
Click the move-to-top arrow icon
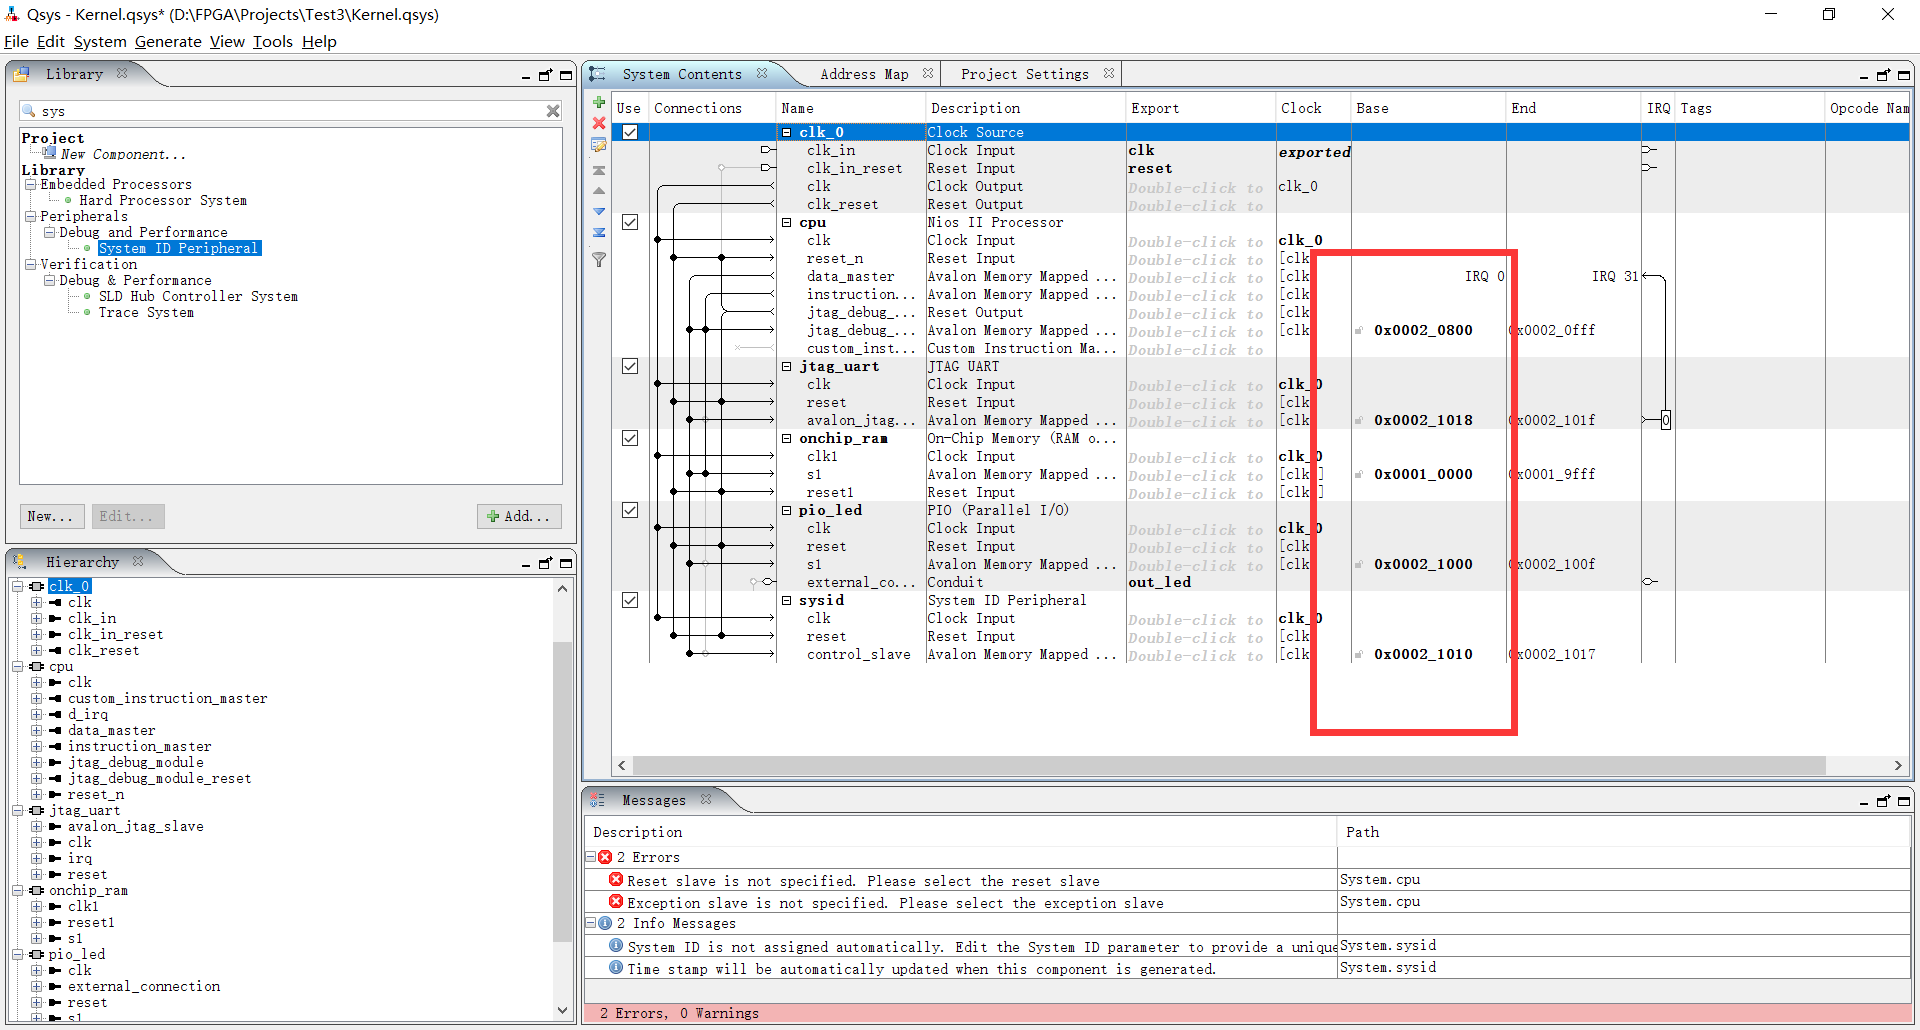pyautogui.click(x=599, y=170)
